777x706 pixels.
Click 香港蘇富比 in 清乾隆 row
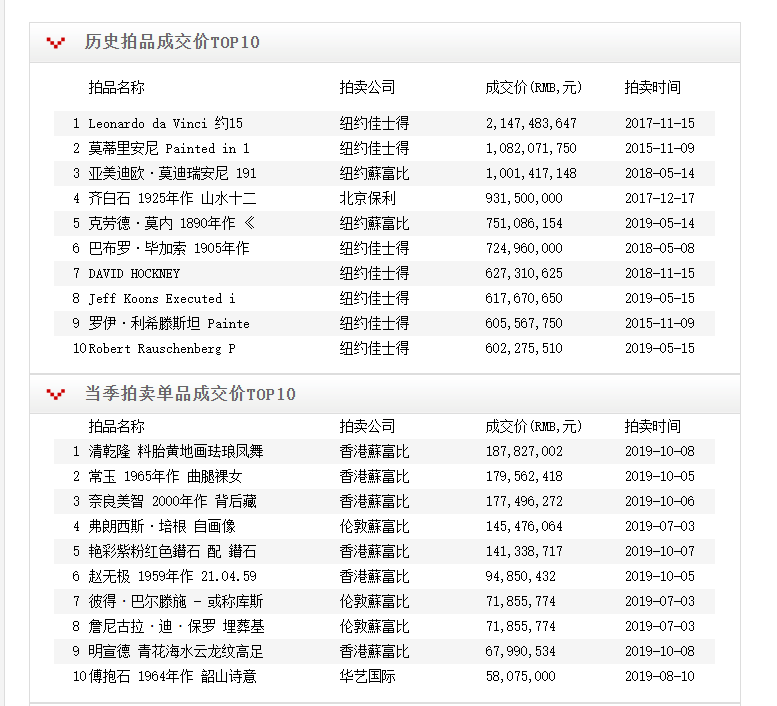(x=374, y=451)
